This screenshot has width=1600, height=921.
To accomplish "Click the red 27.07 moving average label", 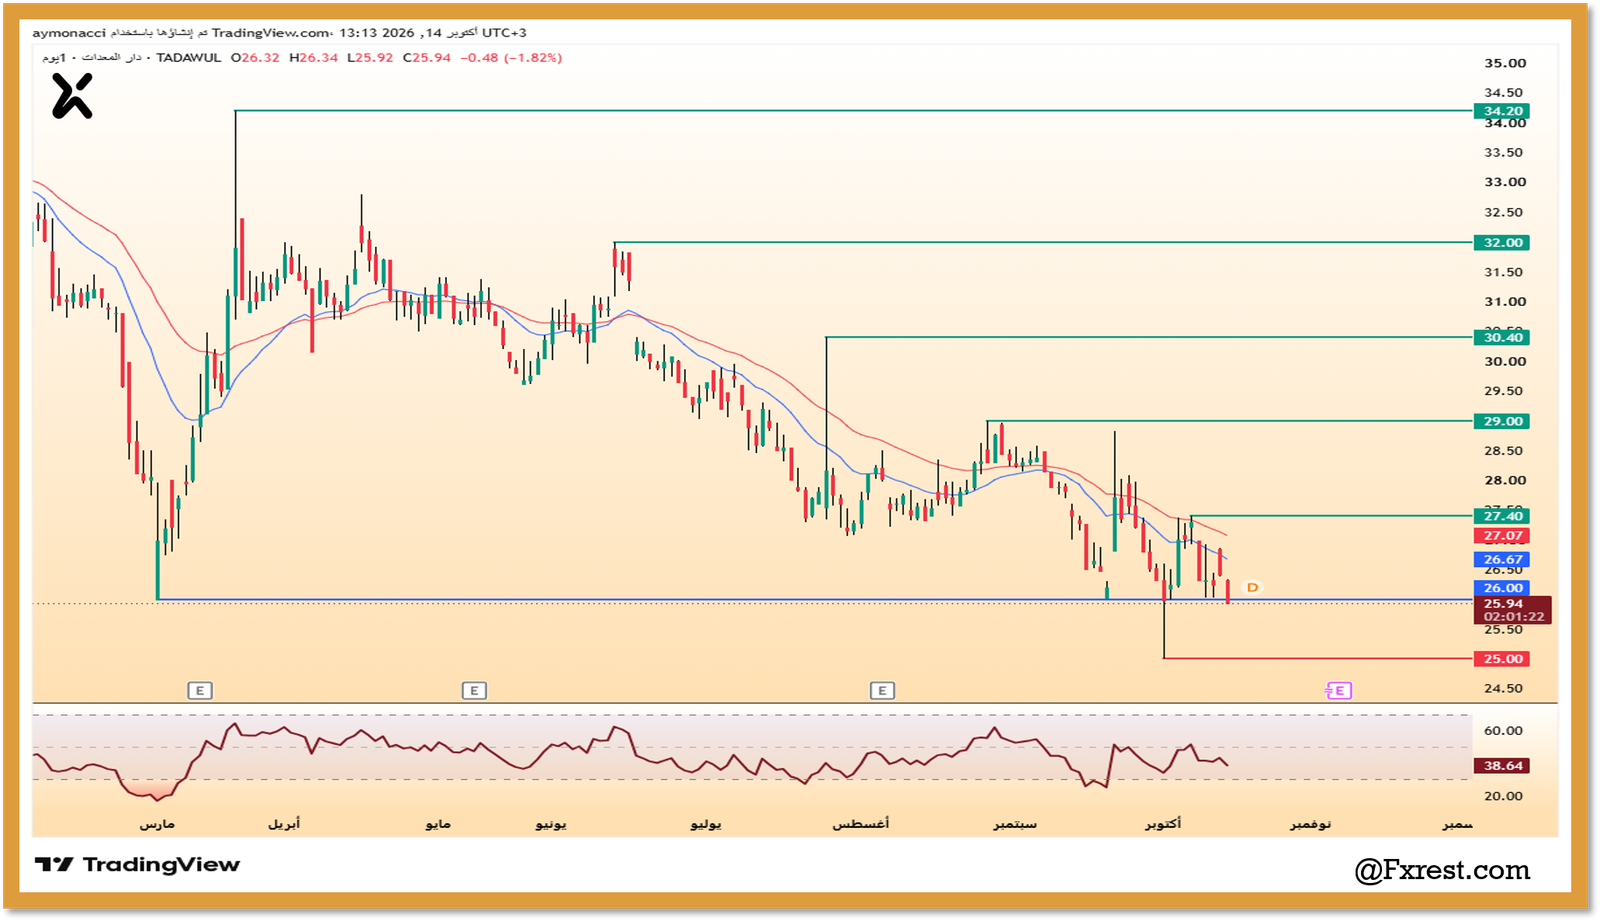I will click(x=1502, y=536).
